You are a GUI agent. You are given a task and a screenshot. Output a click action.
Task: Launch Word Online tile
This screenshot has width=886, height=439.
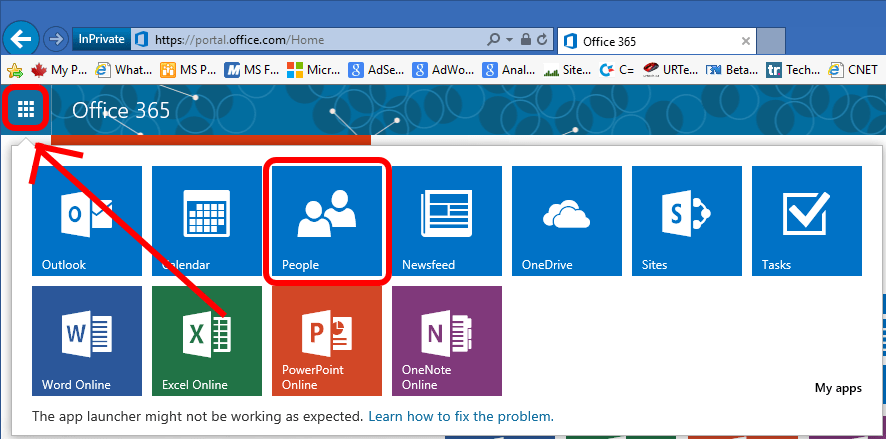(x=87, y=341)
